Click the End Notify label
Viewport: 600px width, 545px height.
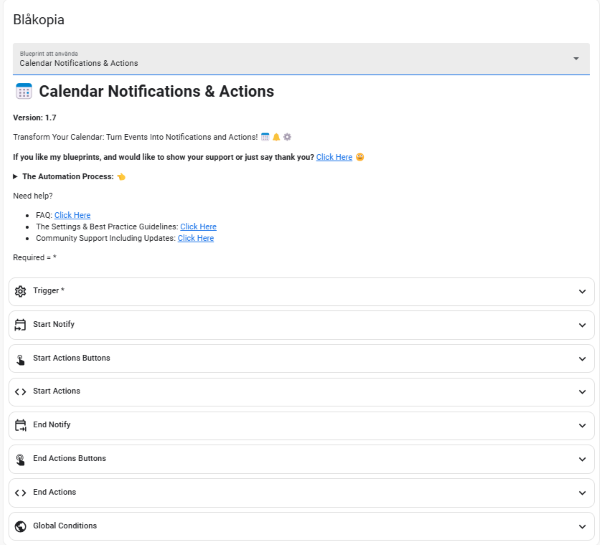pos(52,424)
